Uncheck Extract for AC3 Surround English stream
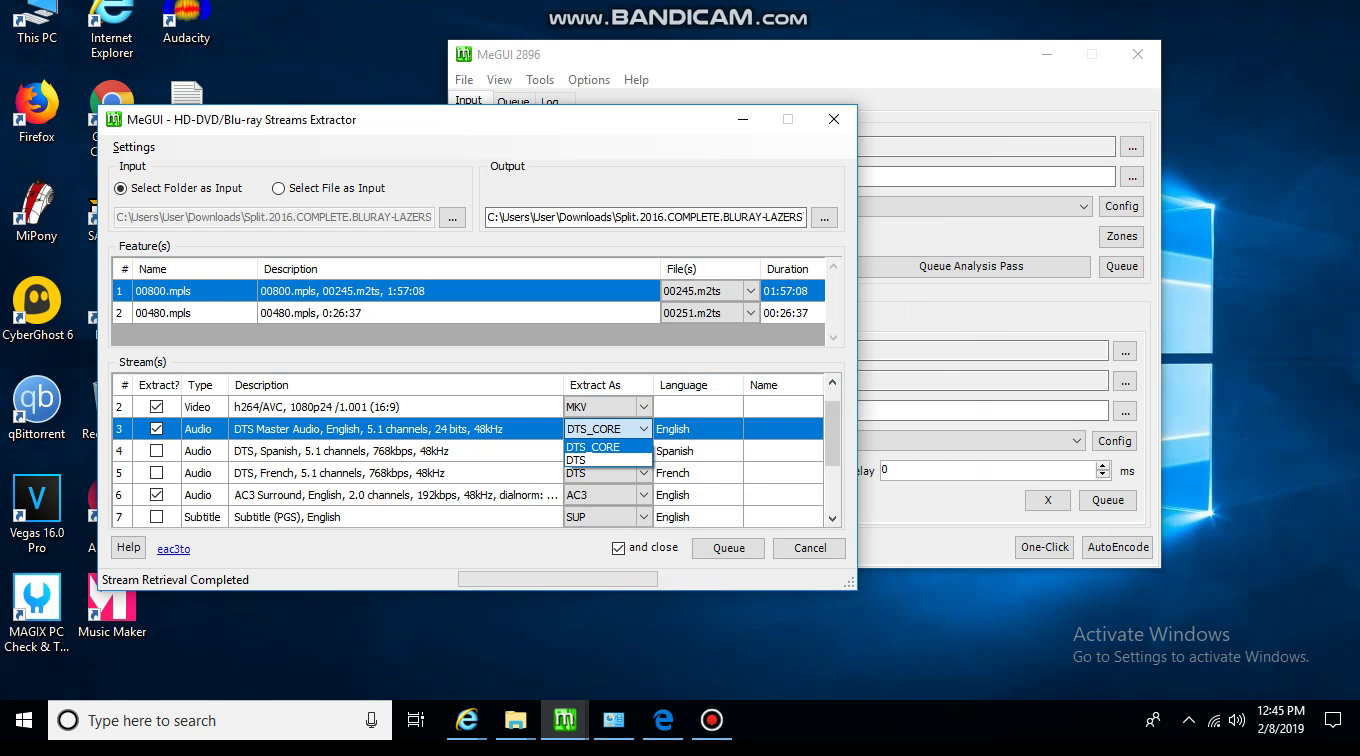This screenshot has height=756, width=1360. click(x=156, y=495)
